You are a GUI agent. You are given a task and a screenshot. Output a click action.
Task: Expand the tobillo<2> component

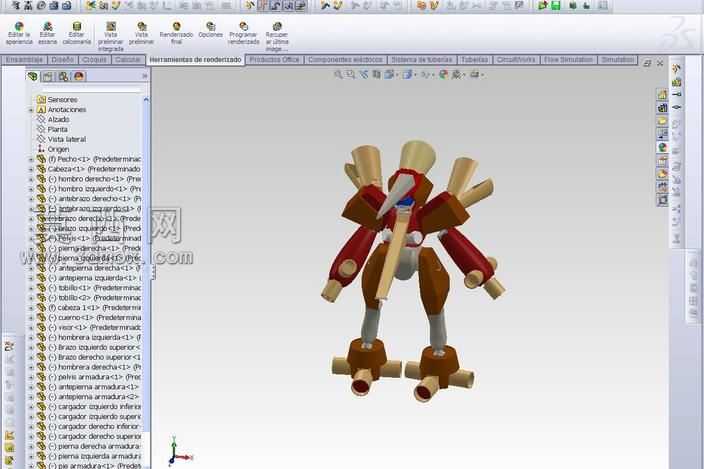(31, 298)
